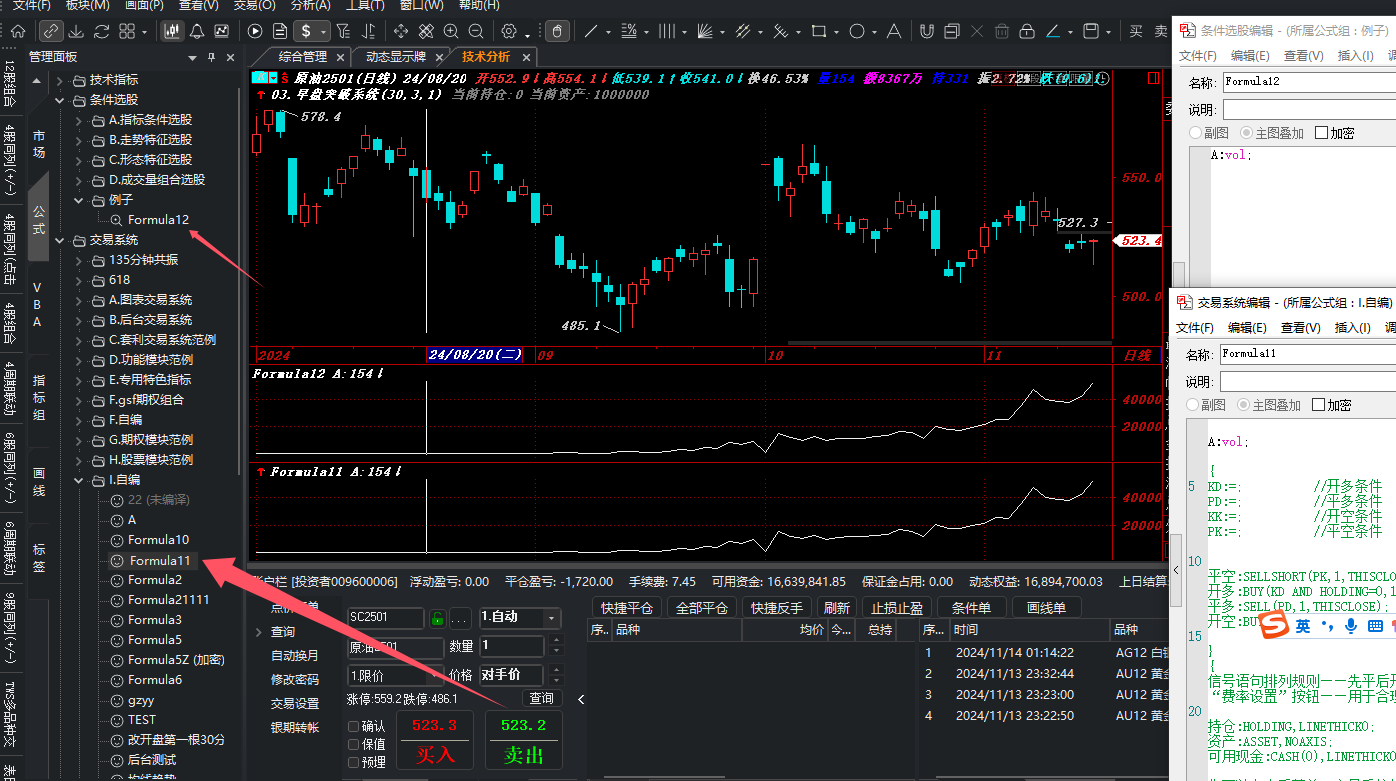Collapse the 例子 folder
Image resolution: width=1396 pixels, height=781 pixels.
point(79,200)
